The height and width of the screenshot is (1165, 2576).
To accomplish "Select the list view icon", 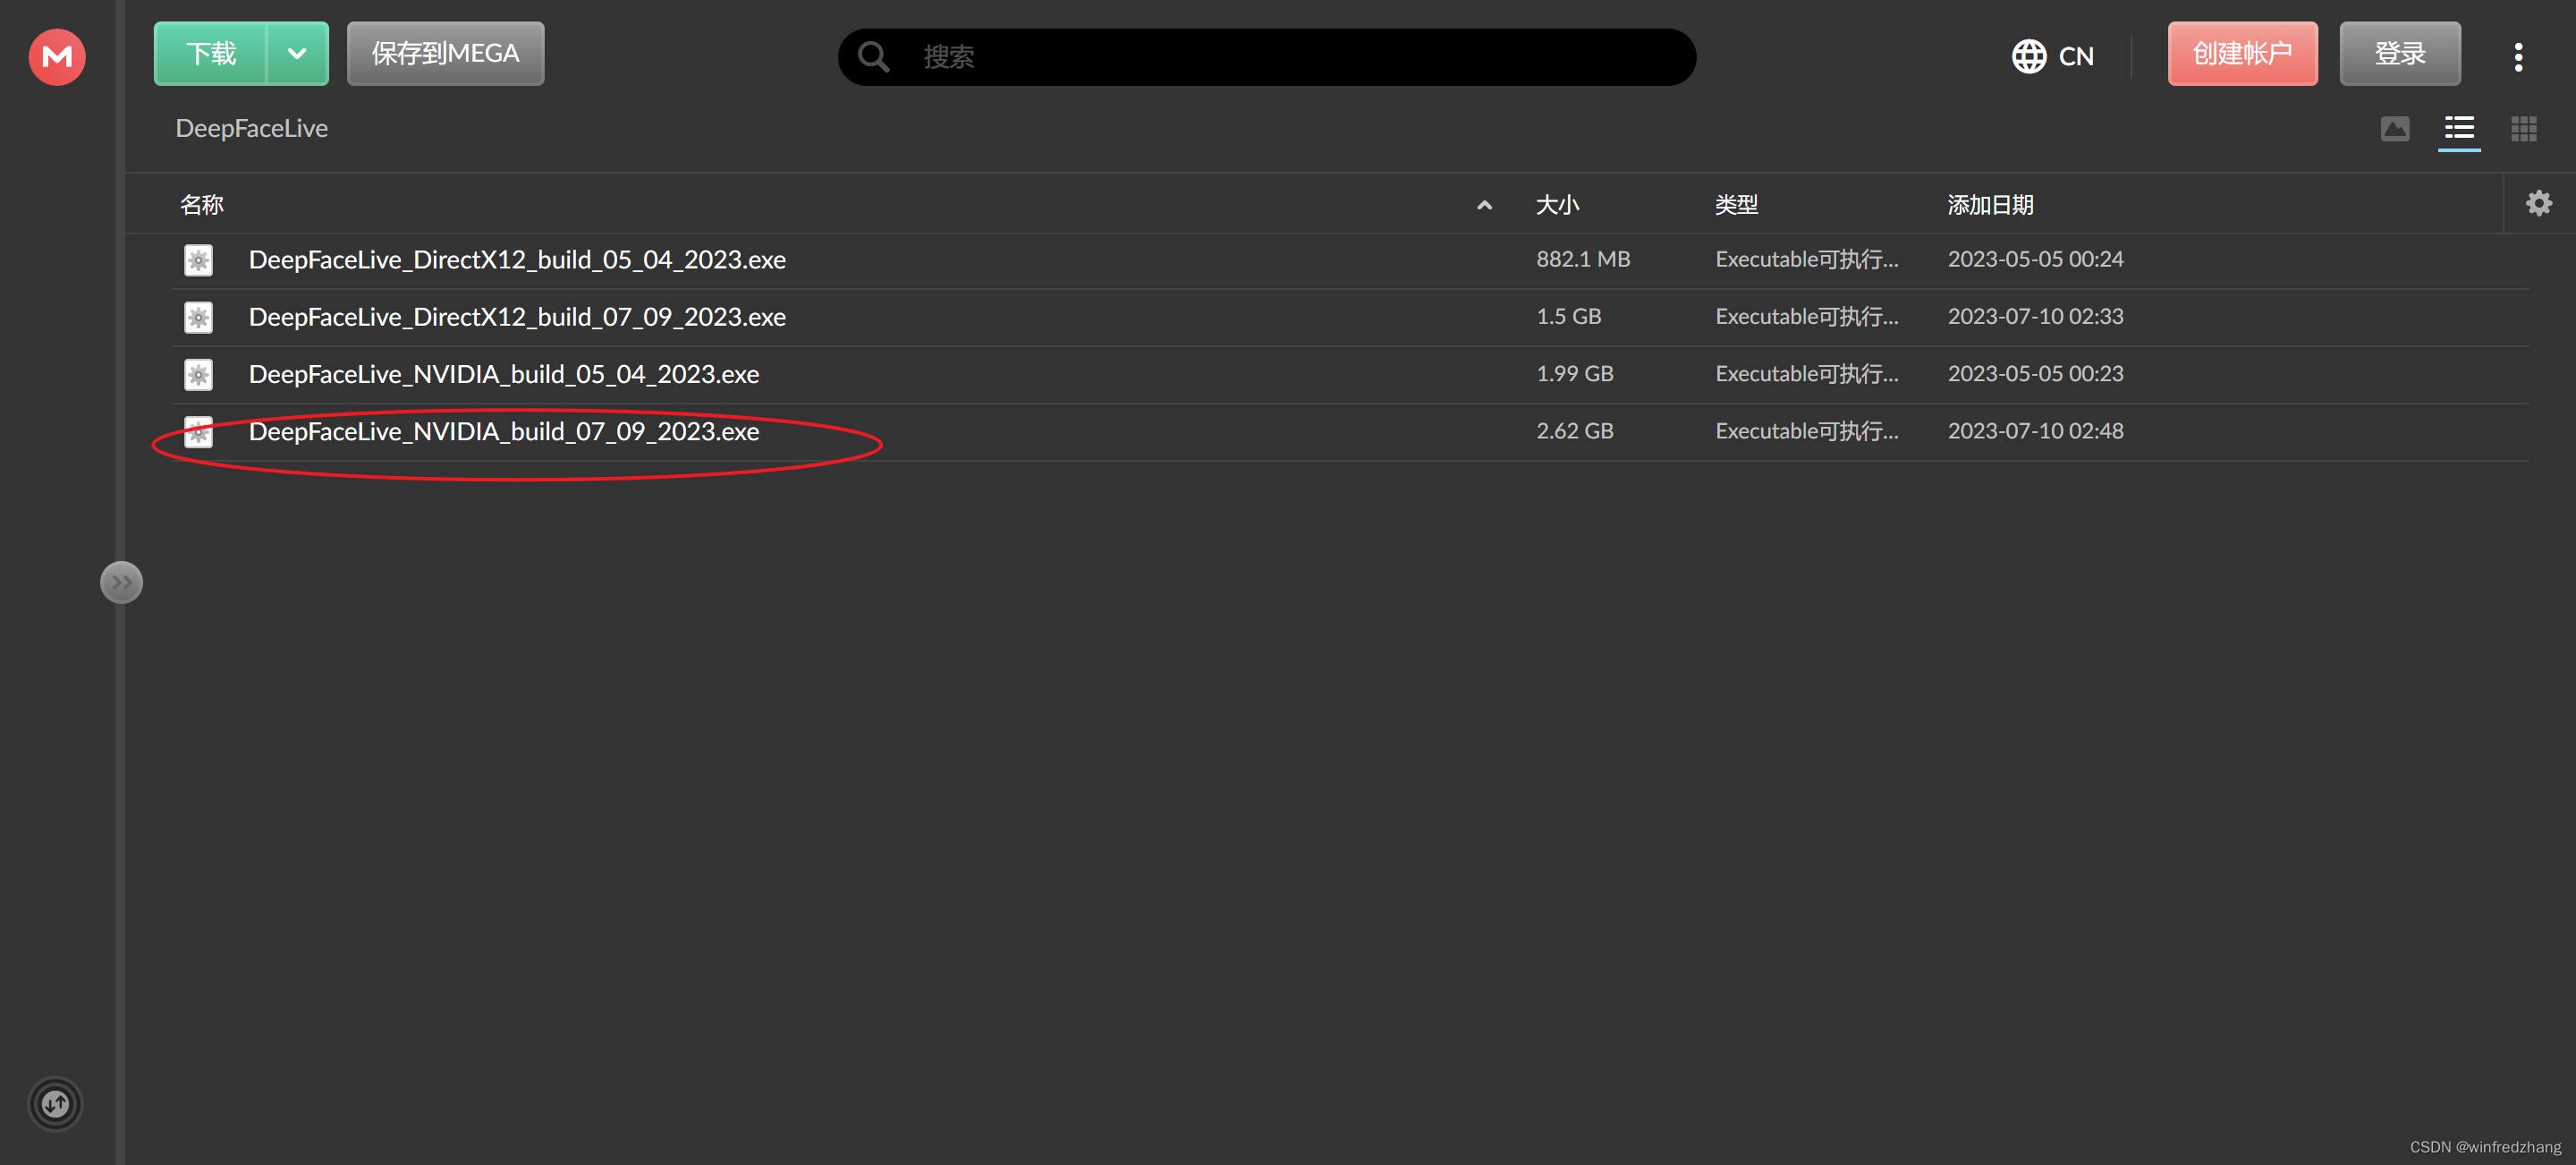I will tap(2459, 129).
